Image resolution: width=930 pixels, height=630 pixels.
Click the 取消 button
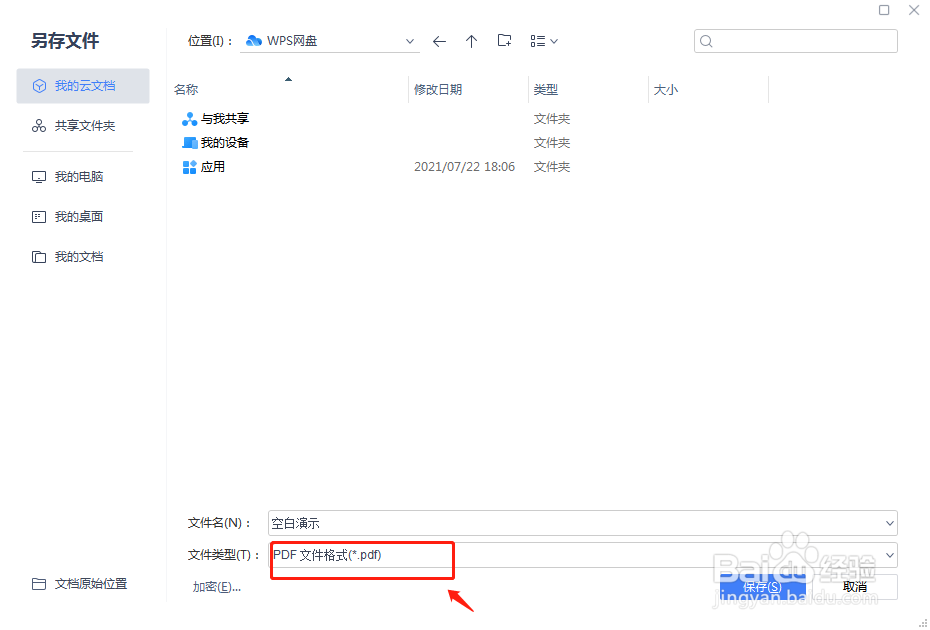point(855,587)
